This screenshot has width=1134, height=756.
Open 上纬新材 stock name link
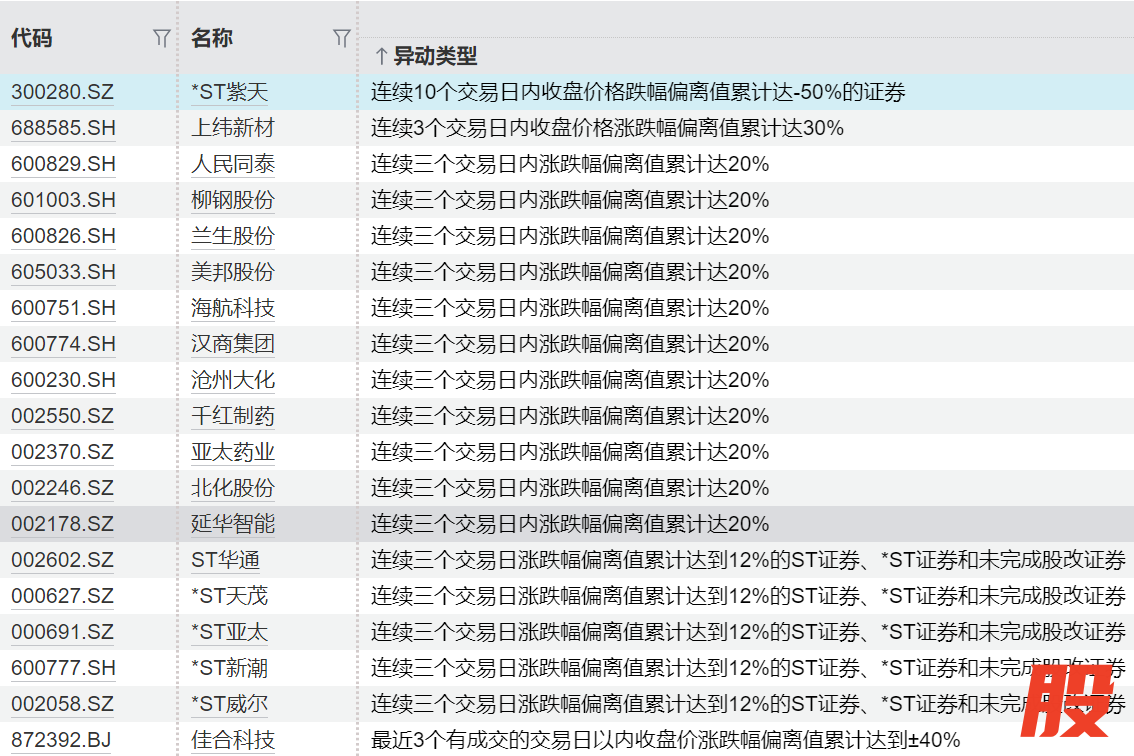pos(233,128)
